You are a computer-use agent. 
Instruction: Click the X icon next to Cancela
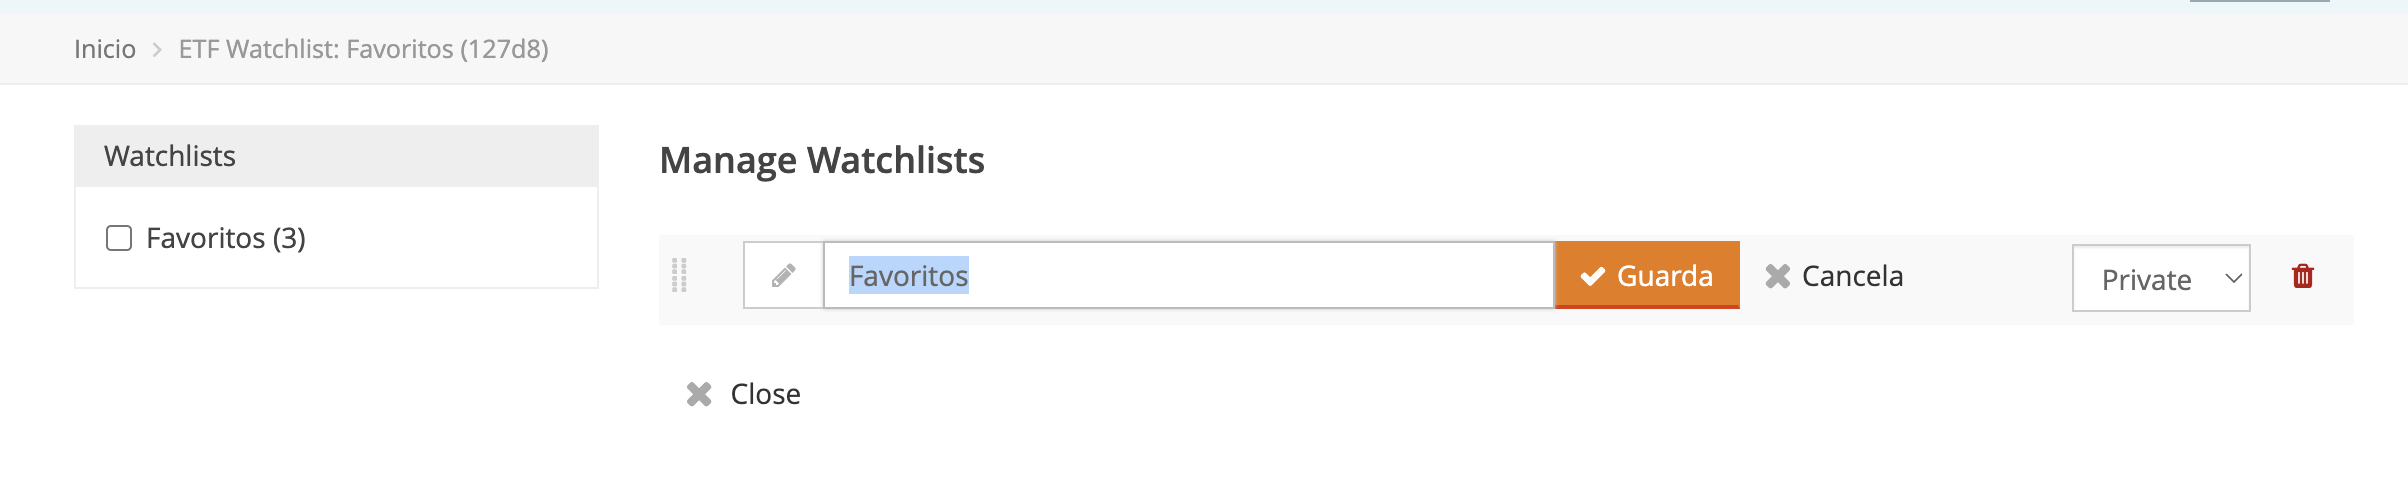1777,276
